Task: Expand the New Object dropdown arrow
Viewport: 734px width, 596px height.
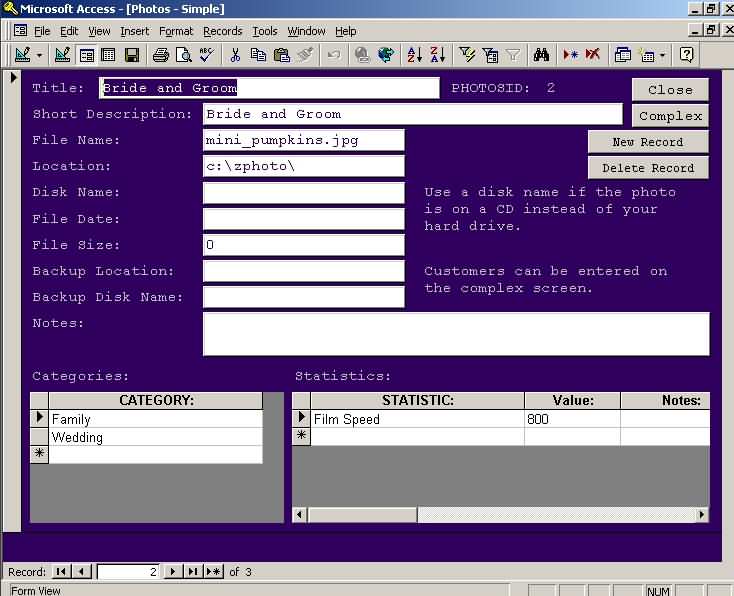Action: pos(662,55)
